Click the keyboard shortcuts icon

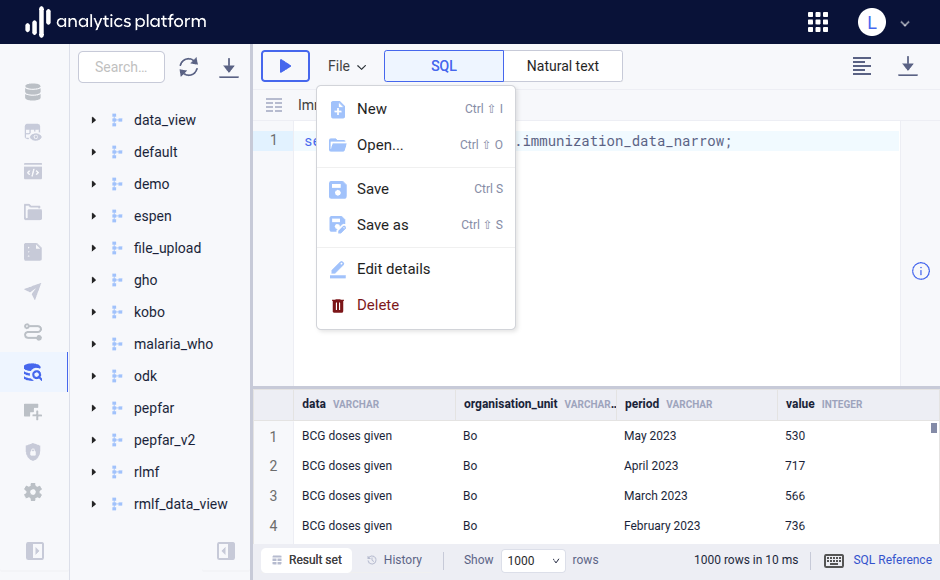[833, 560]
